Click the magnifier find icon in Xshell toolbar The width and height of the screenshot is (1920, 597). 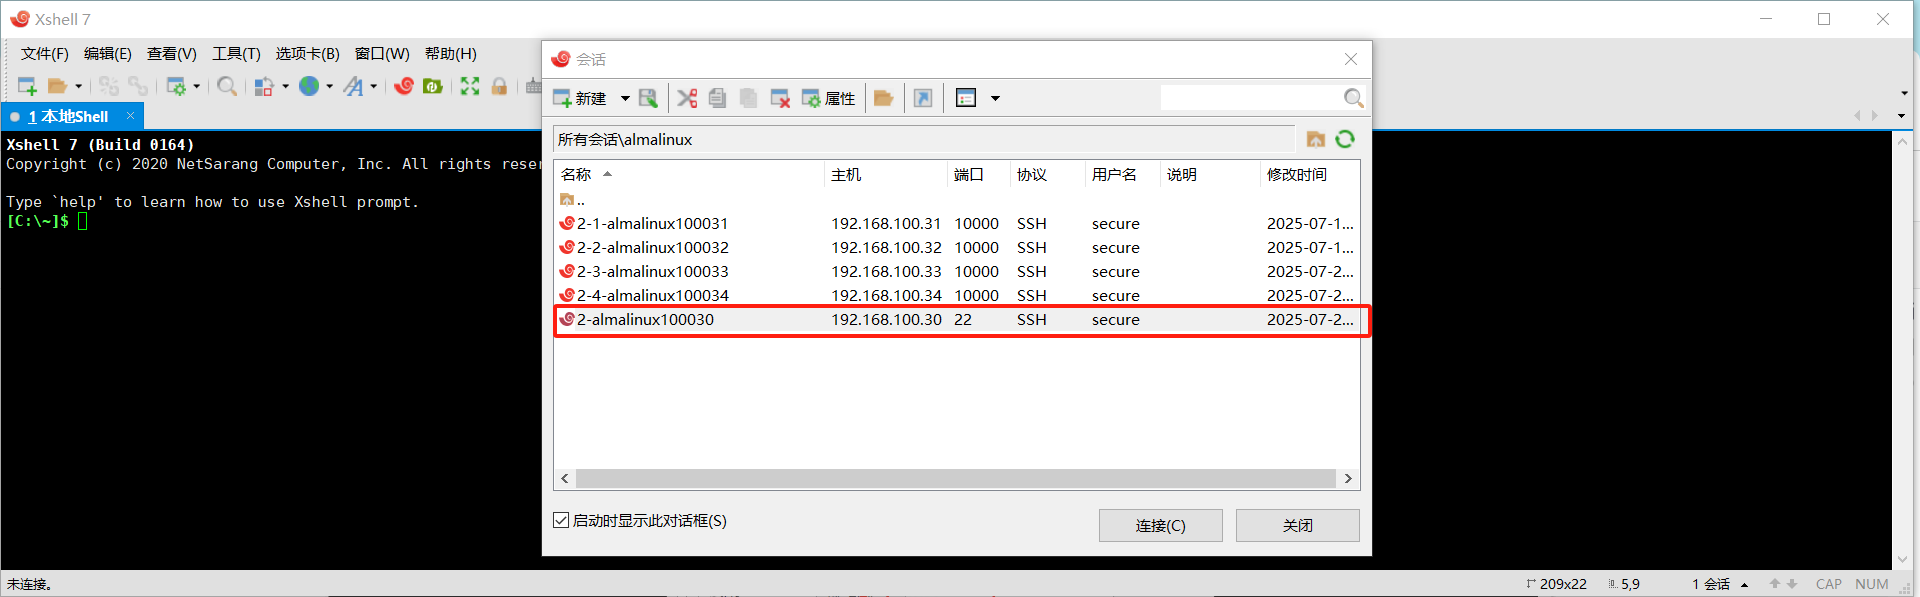coord(227,86)
